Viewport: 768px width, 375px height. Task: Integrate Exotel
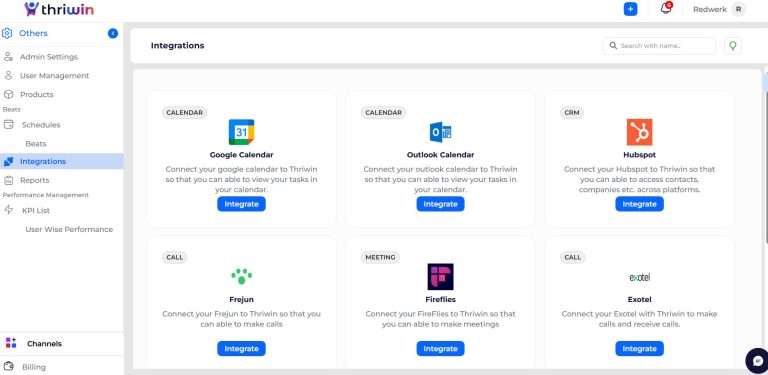pyautogui.click(x=639, y=349)
